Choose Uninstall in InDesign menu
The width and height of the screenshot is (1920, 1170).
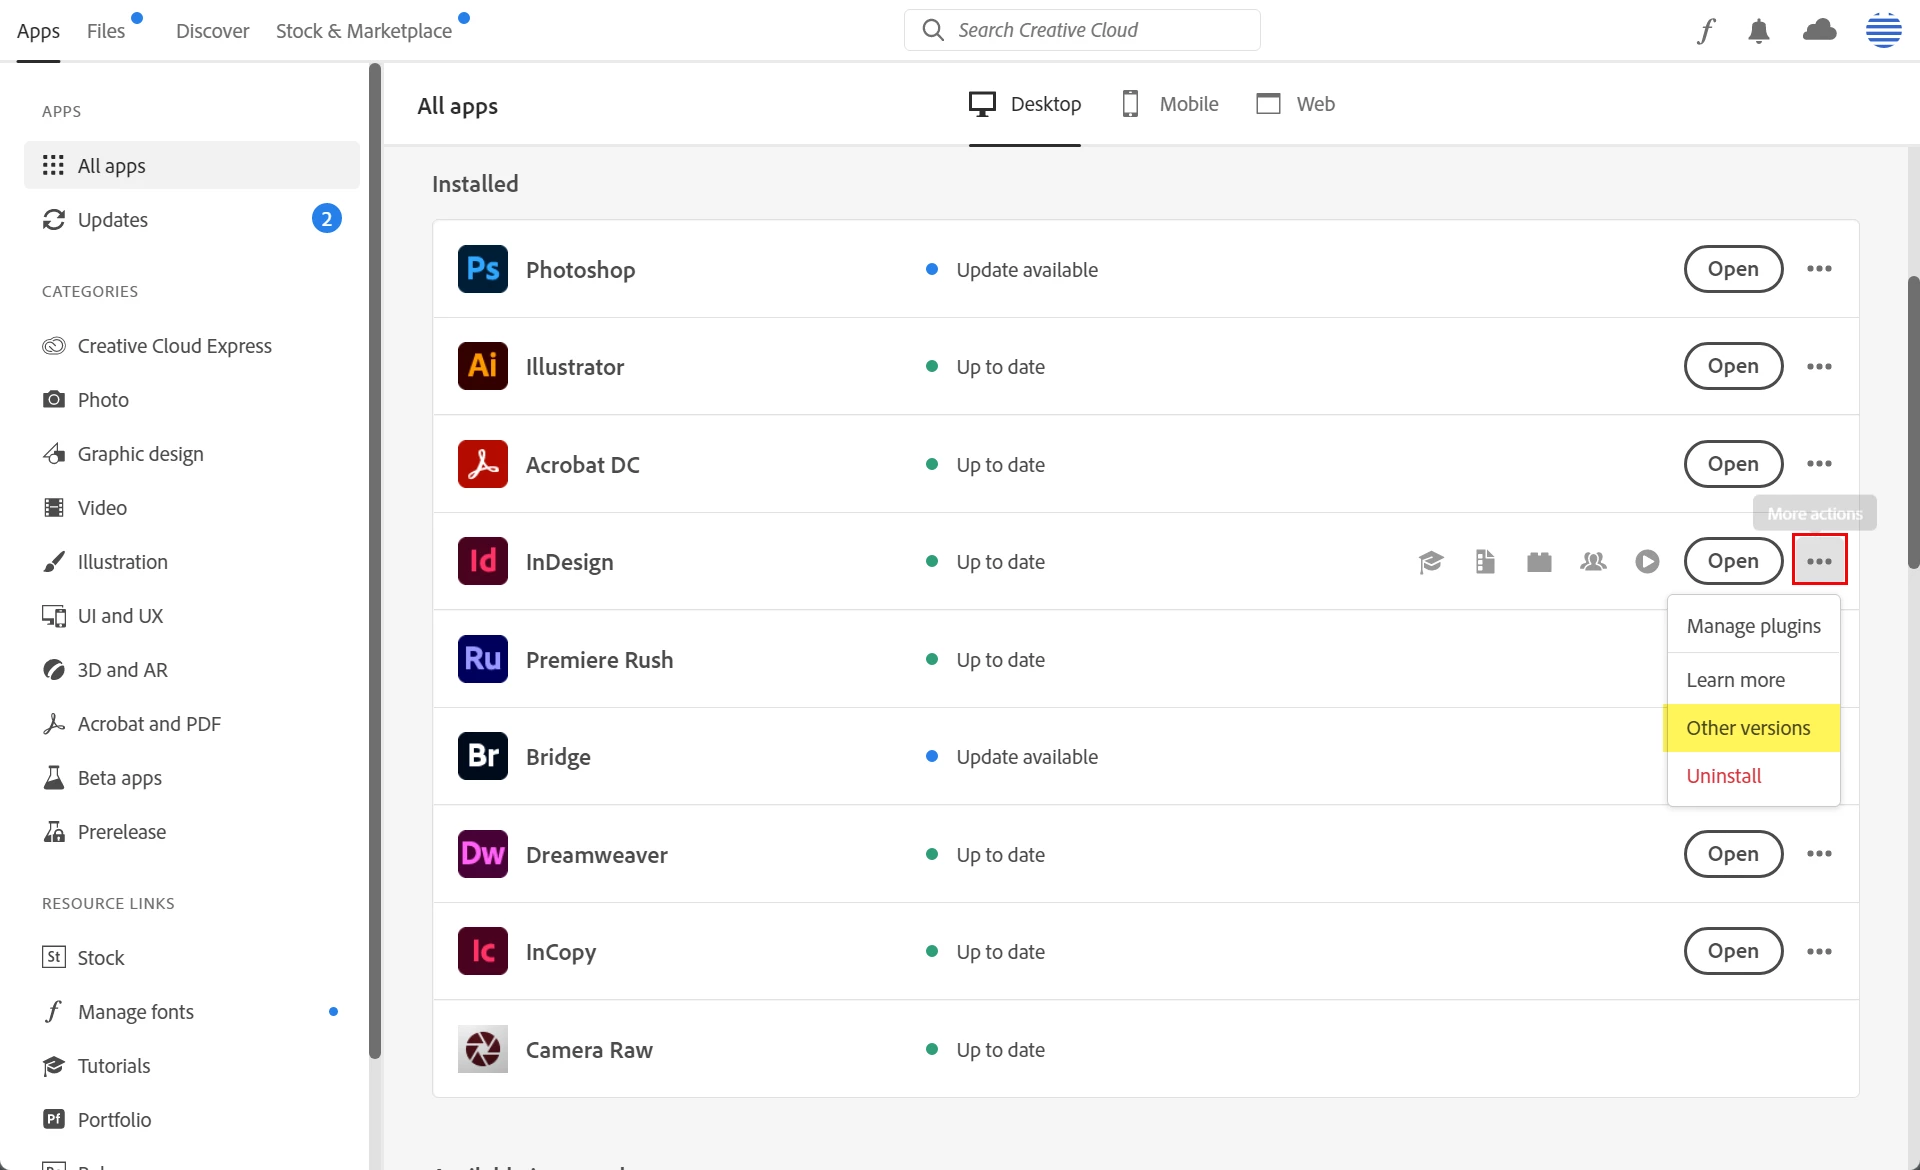tap(1724, 776)
